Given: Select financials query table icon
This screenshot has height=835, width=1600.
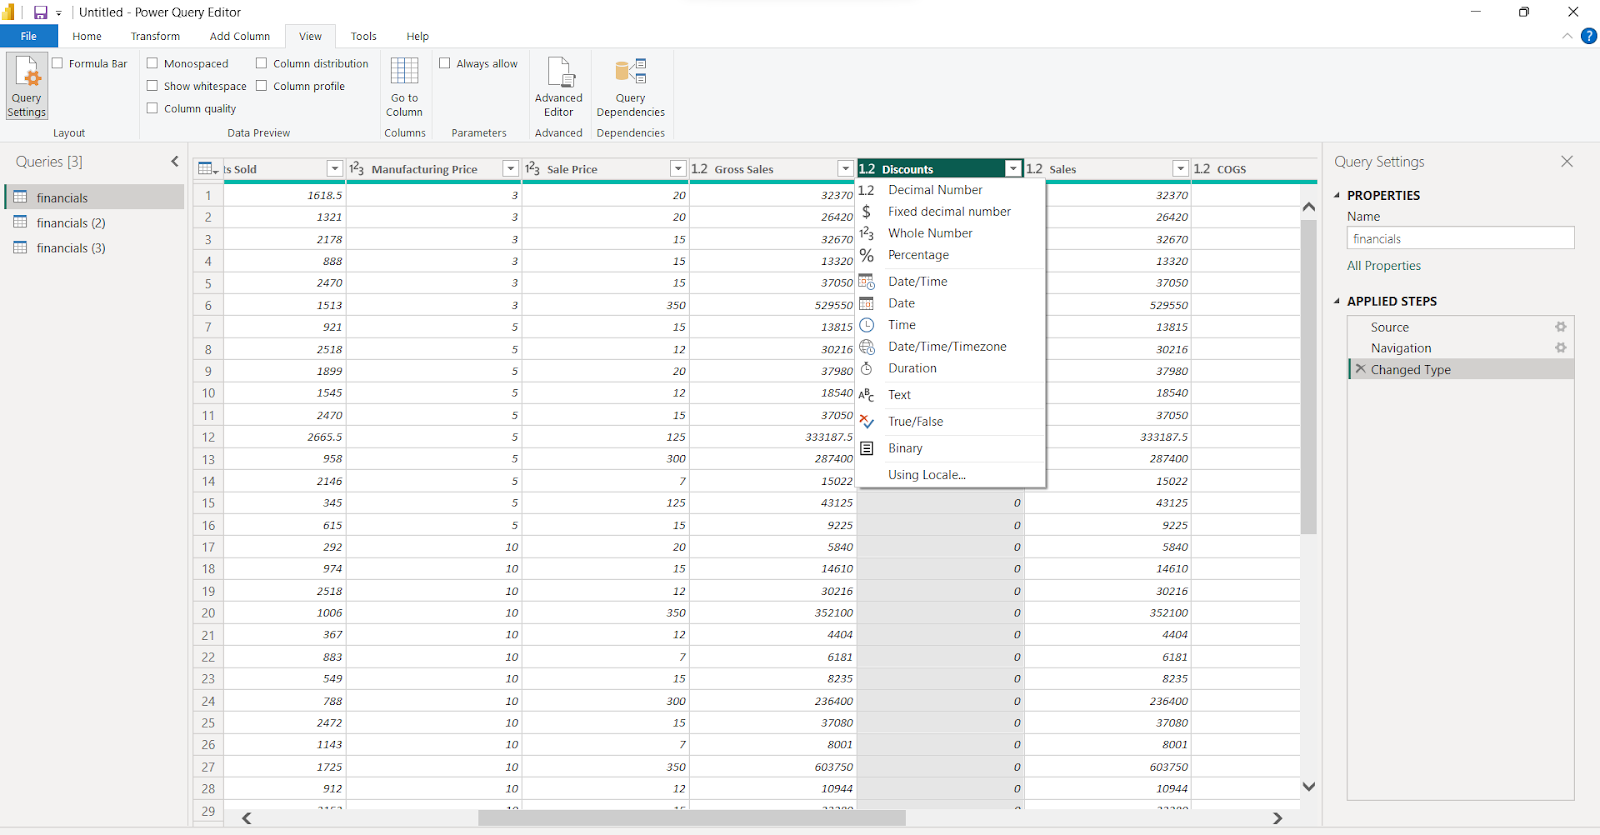Looking at the screenshot, I should coord(20,197).
